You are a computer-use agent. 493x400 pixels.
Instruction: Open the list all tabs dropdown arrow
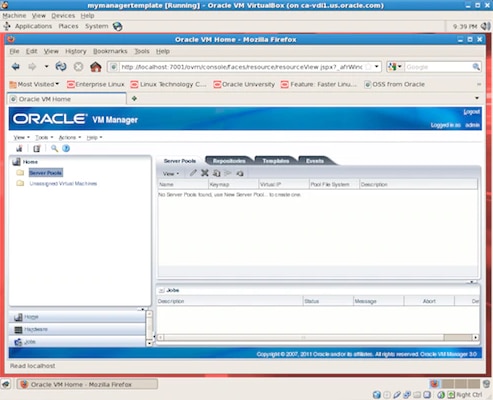[x=477, y=98]
